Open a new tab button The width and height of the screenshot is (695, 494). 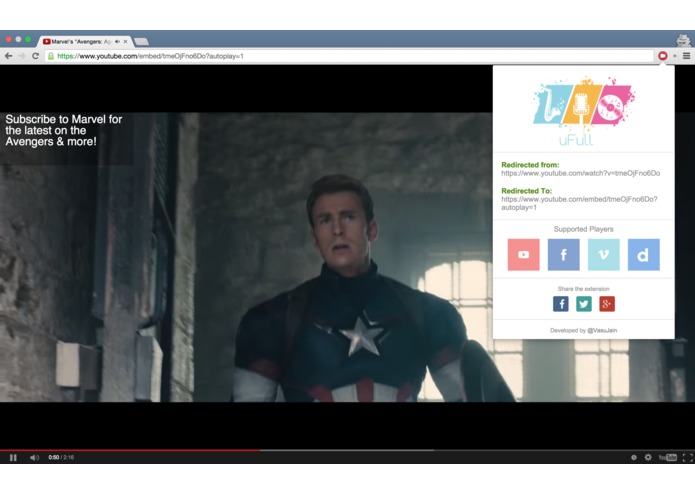coord(141,42)
